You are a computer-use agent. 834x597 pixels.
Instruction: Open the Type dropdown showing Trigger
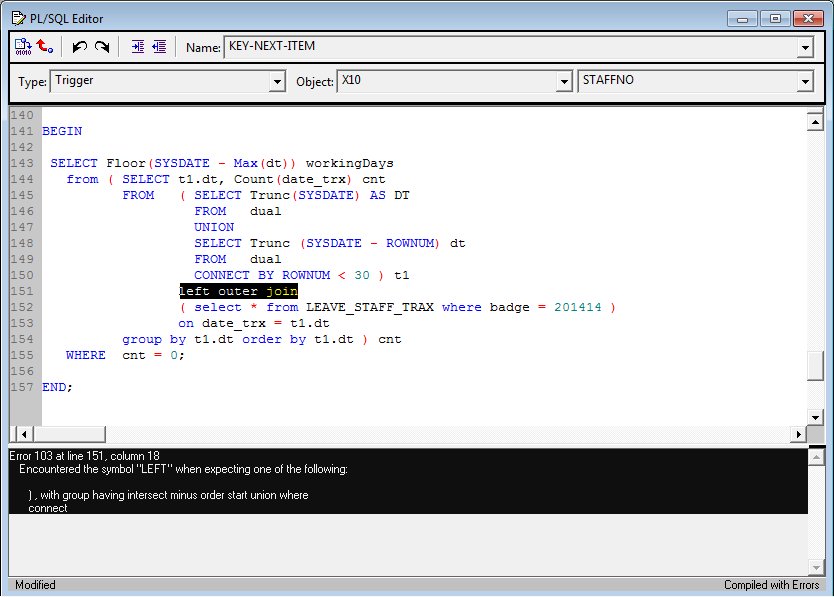point(278,82)
